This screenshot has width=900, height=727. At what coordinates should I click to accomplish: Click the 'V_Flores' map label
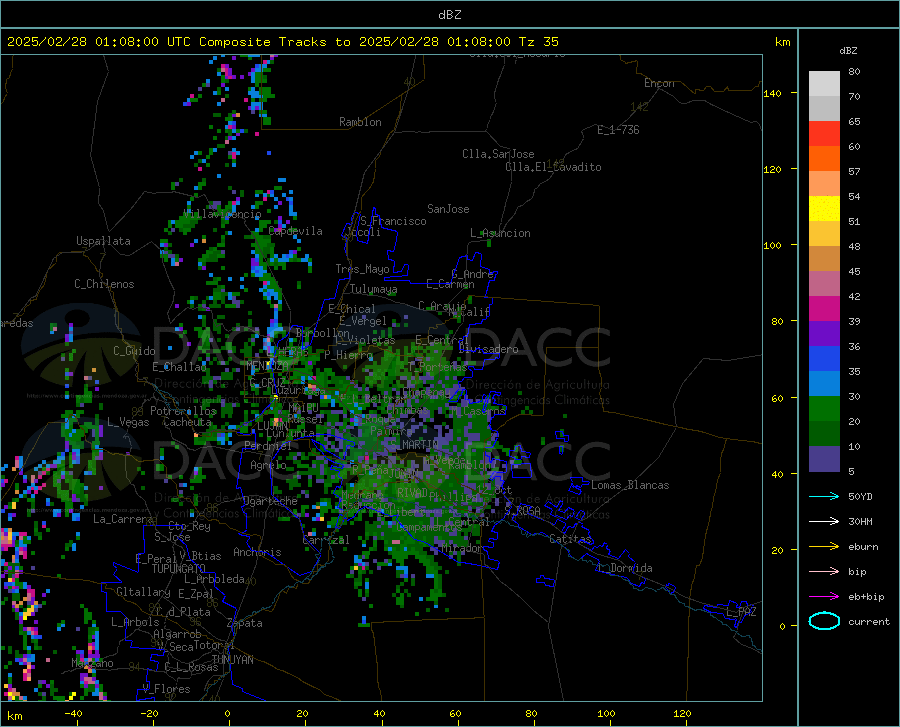[x=166, y=689]
